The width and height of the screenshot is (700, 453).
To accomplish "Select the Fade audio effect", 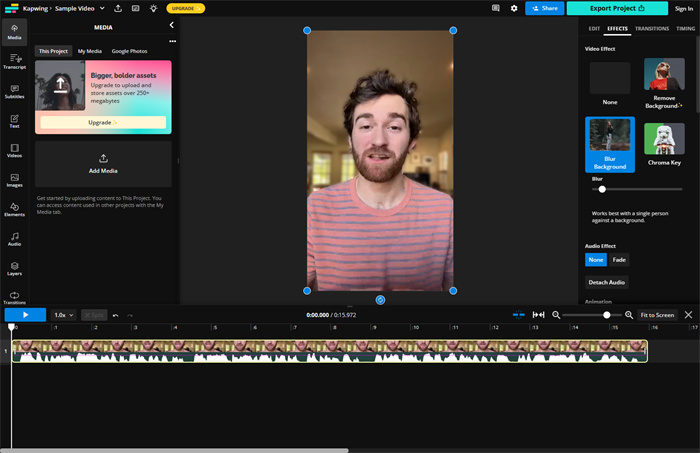I will click(x=619, y=260).
